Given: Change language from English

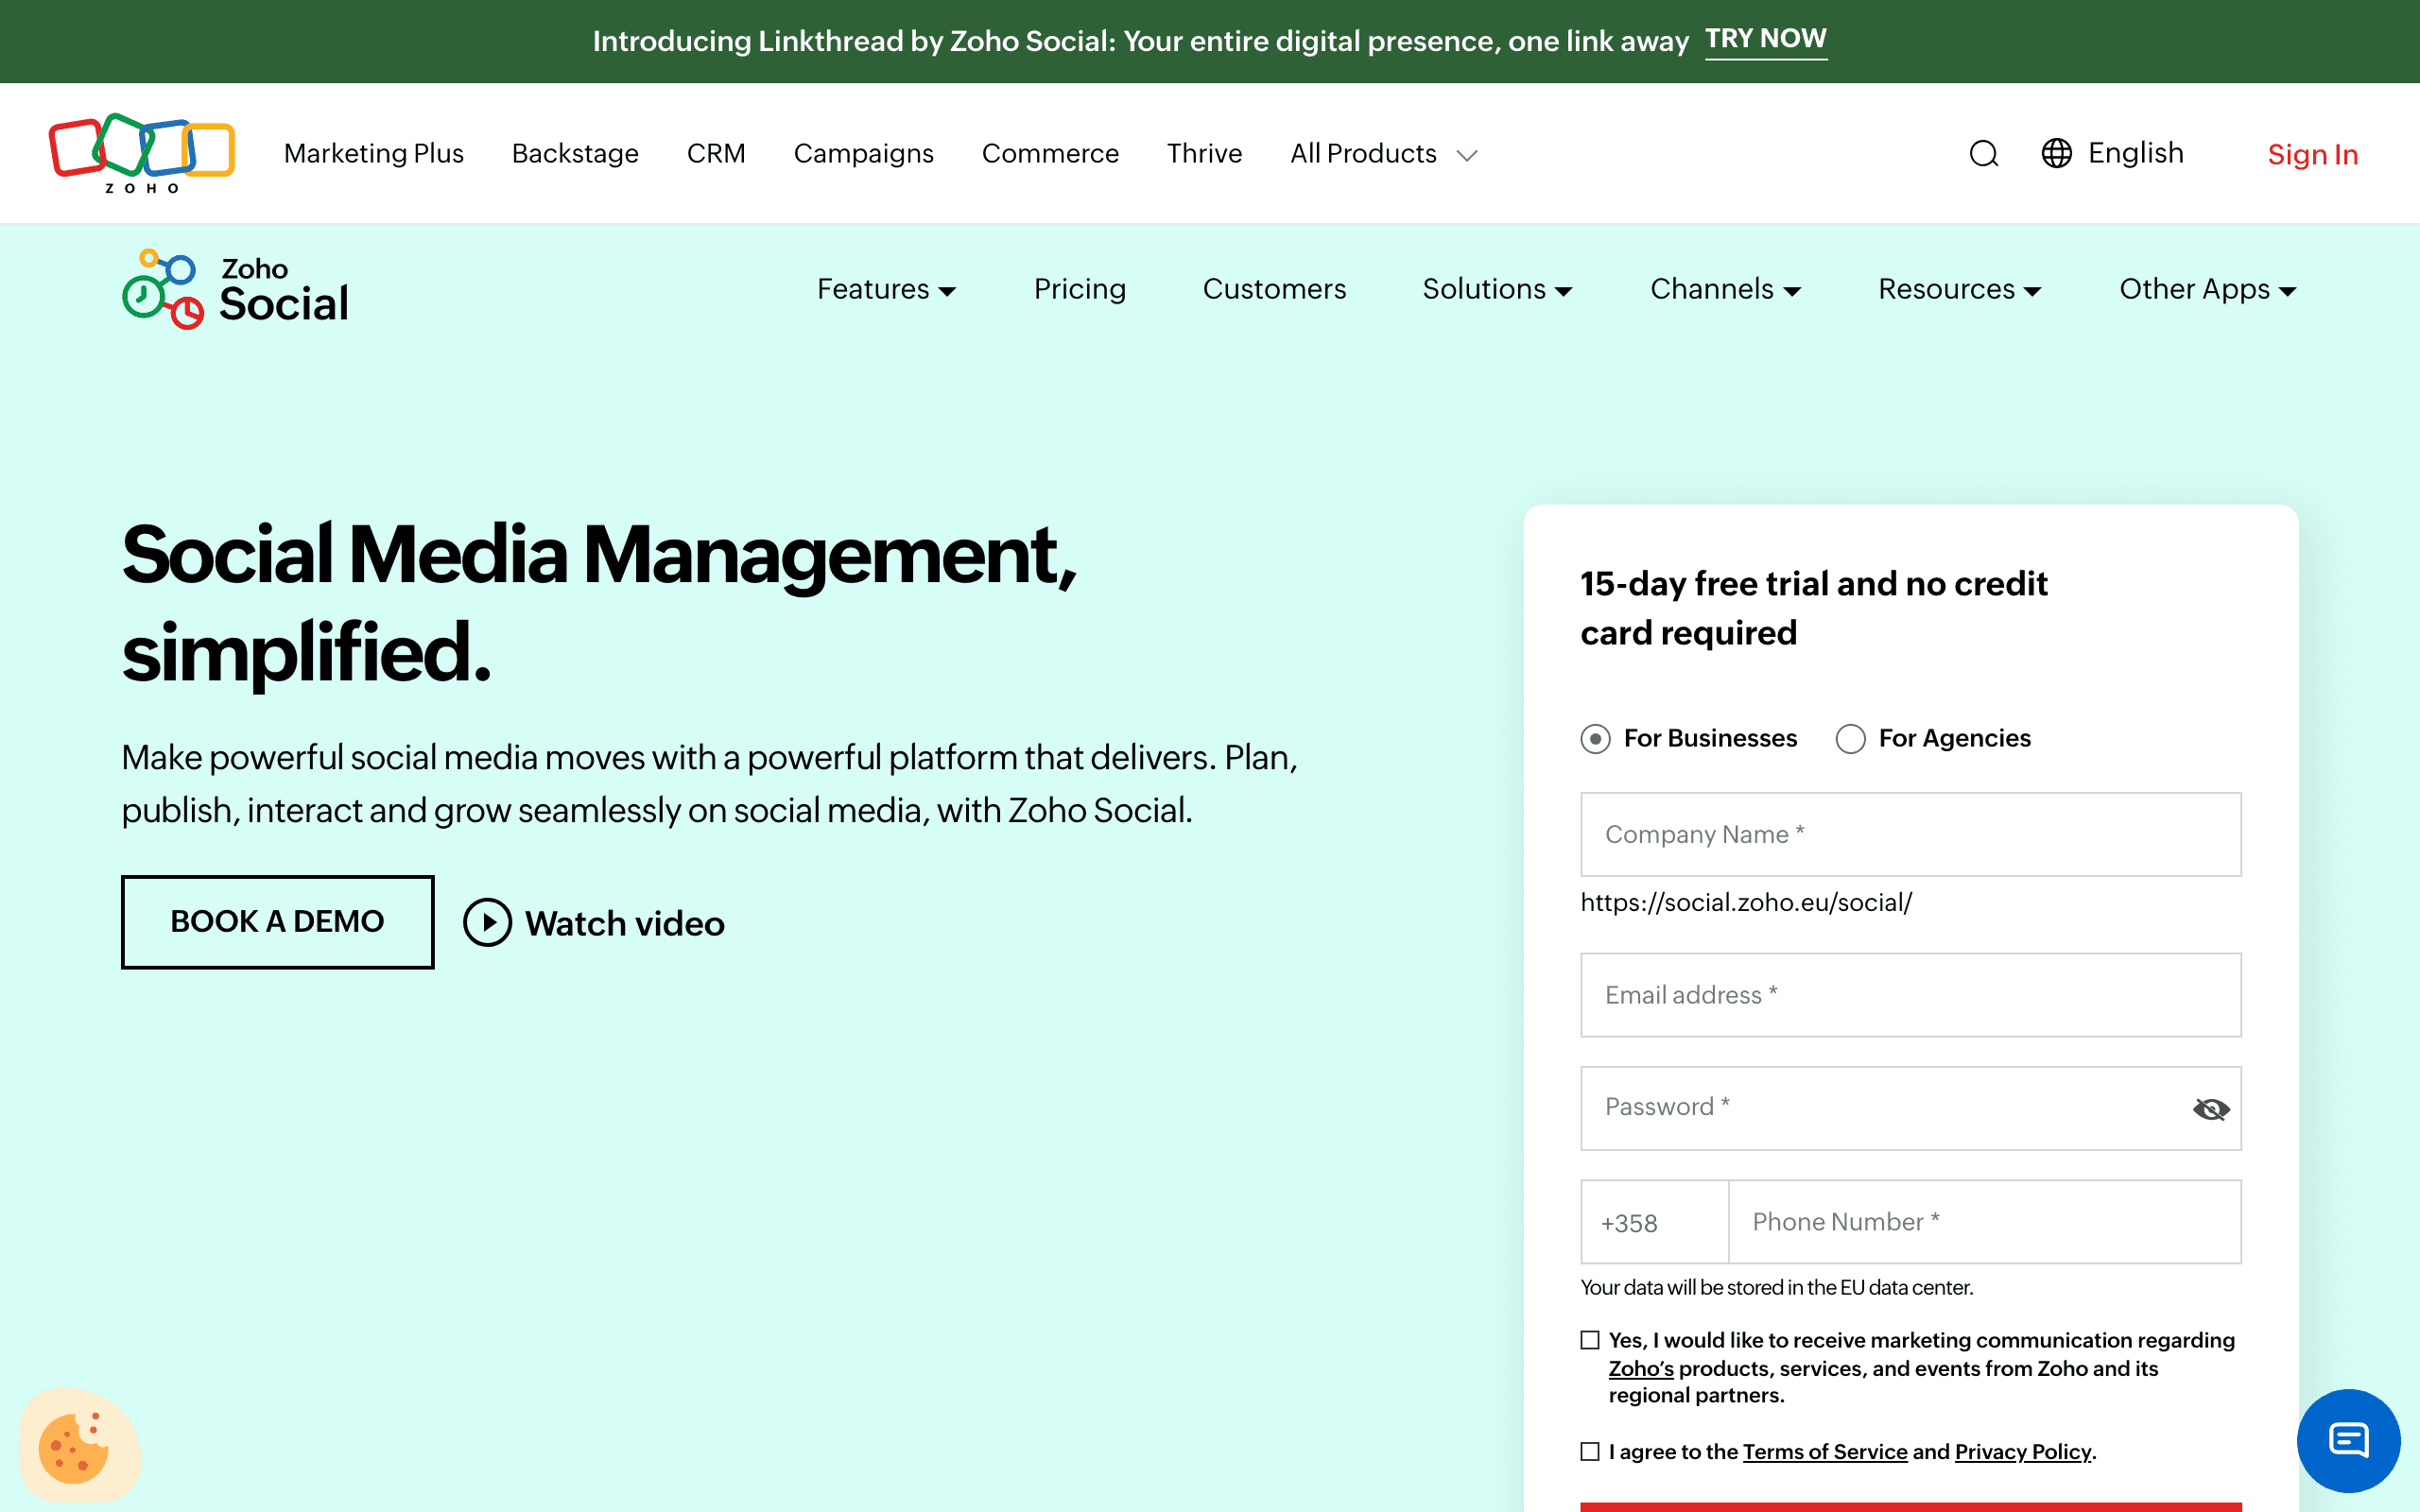Looking at the screenshot, I should click(2135, 153).
